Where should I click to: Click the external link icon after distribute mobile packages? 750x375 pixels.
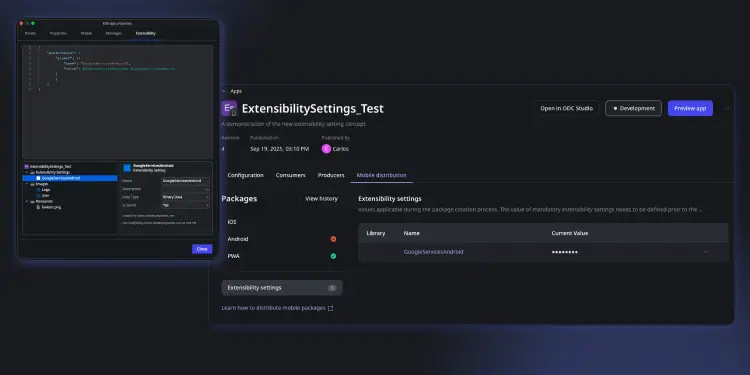[331, 309]
